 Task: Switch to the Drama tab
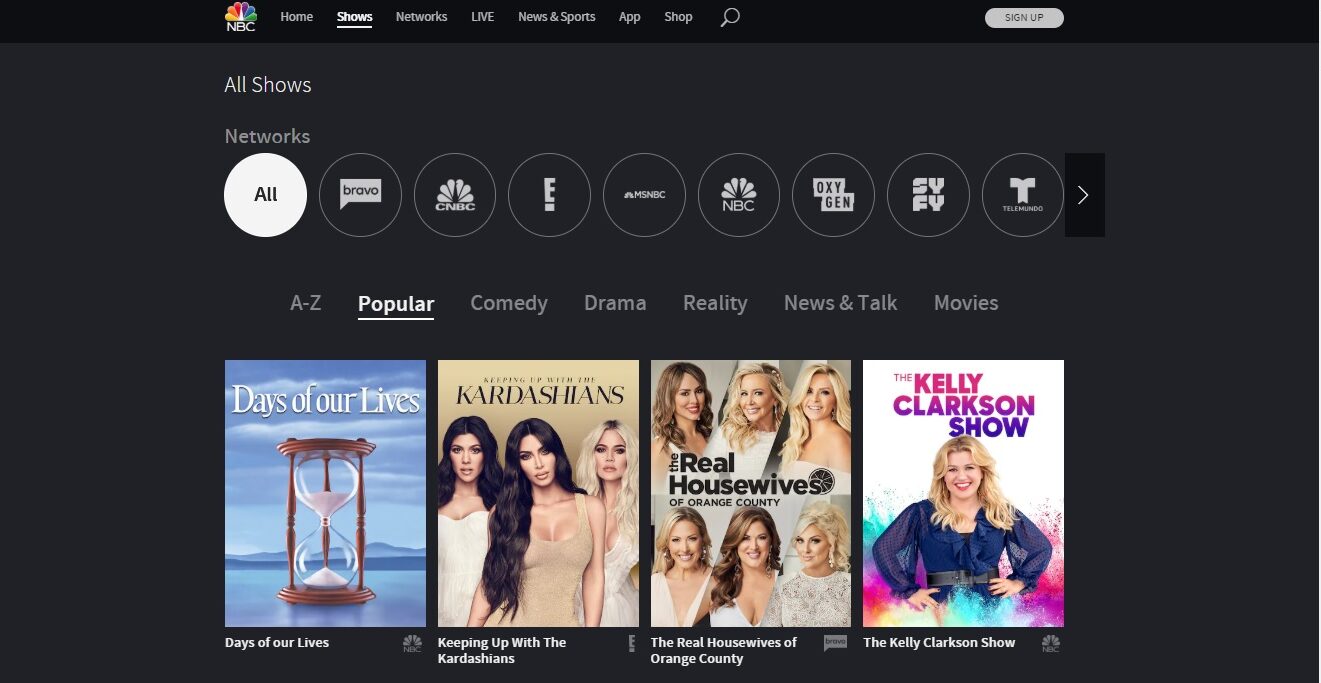615,303
